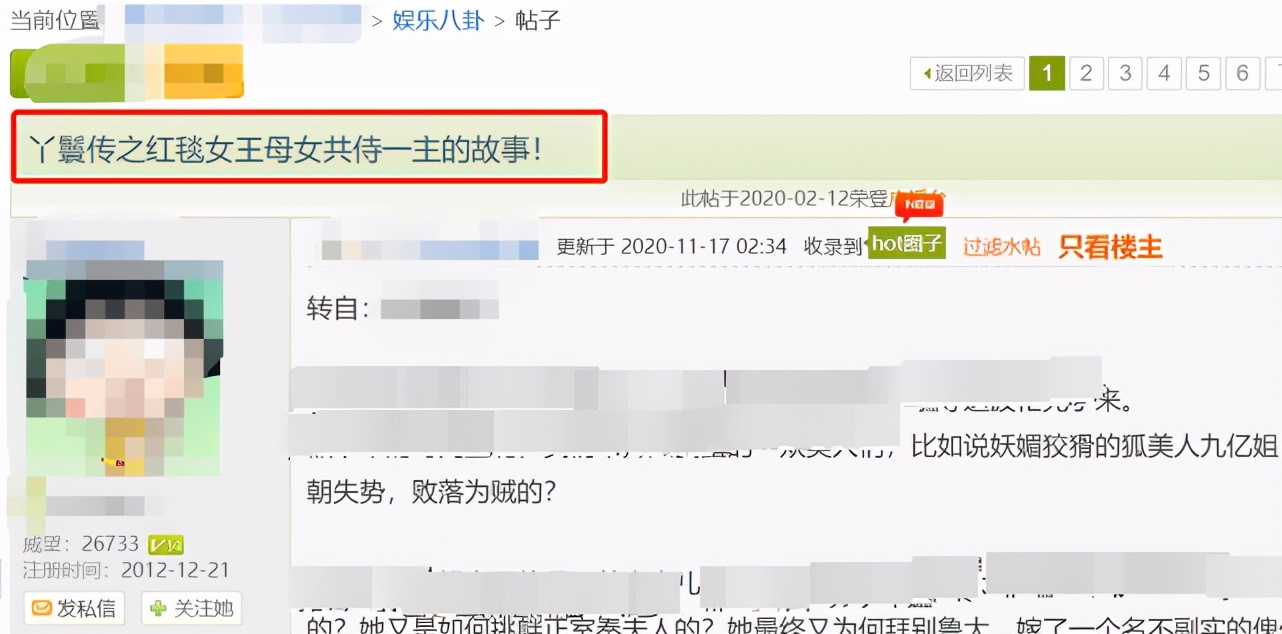Image resolution: width=1282 pixels, height=634 pixels.
Task: Go to page 5
Action: (1203, 73)
